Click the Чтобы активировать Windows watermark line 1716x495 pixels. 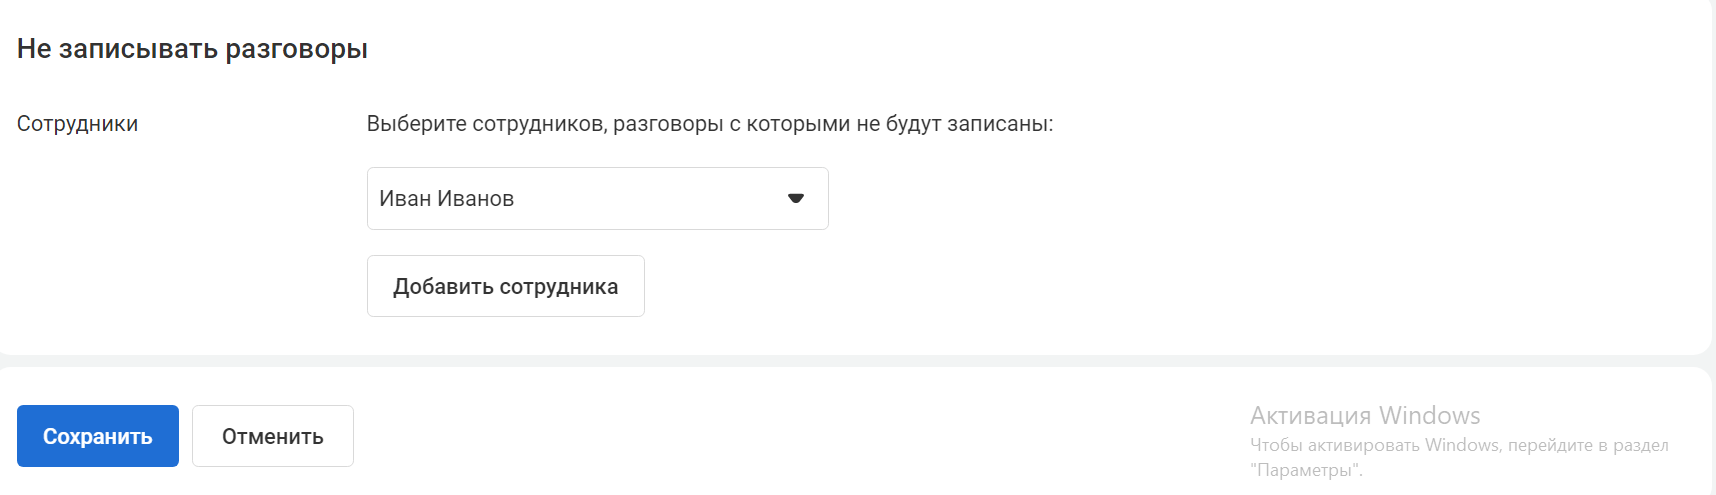click(x=1459, y=445)
